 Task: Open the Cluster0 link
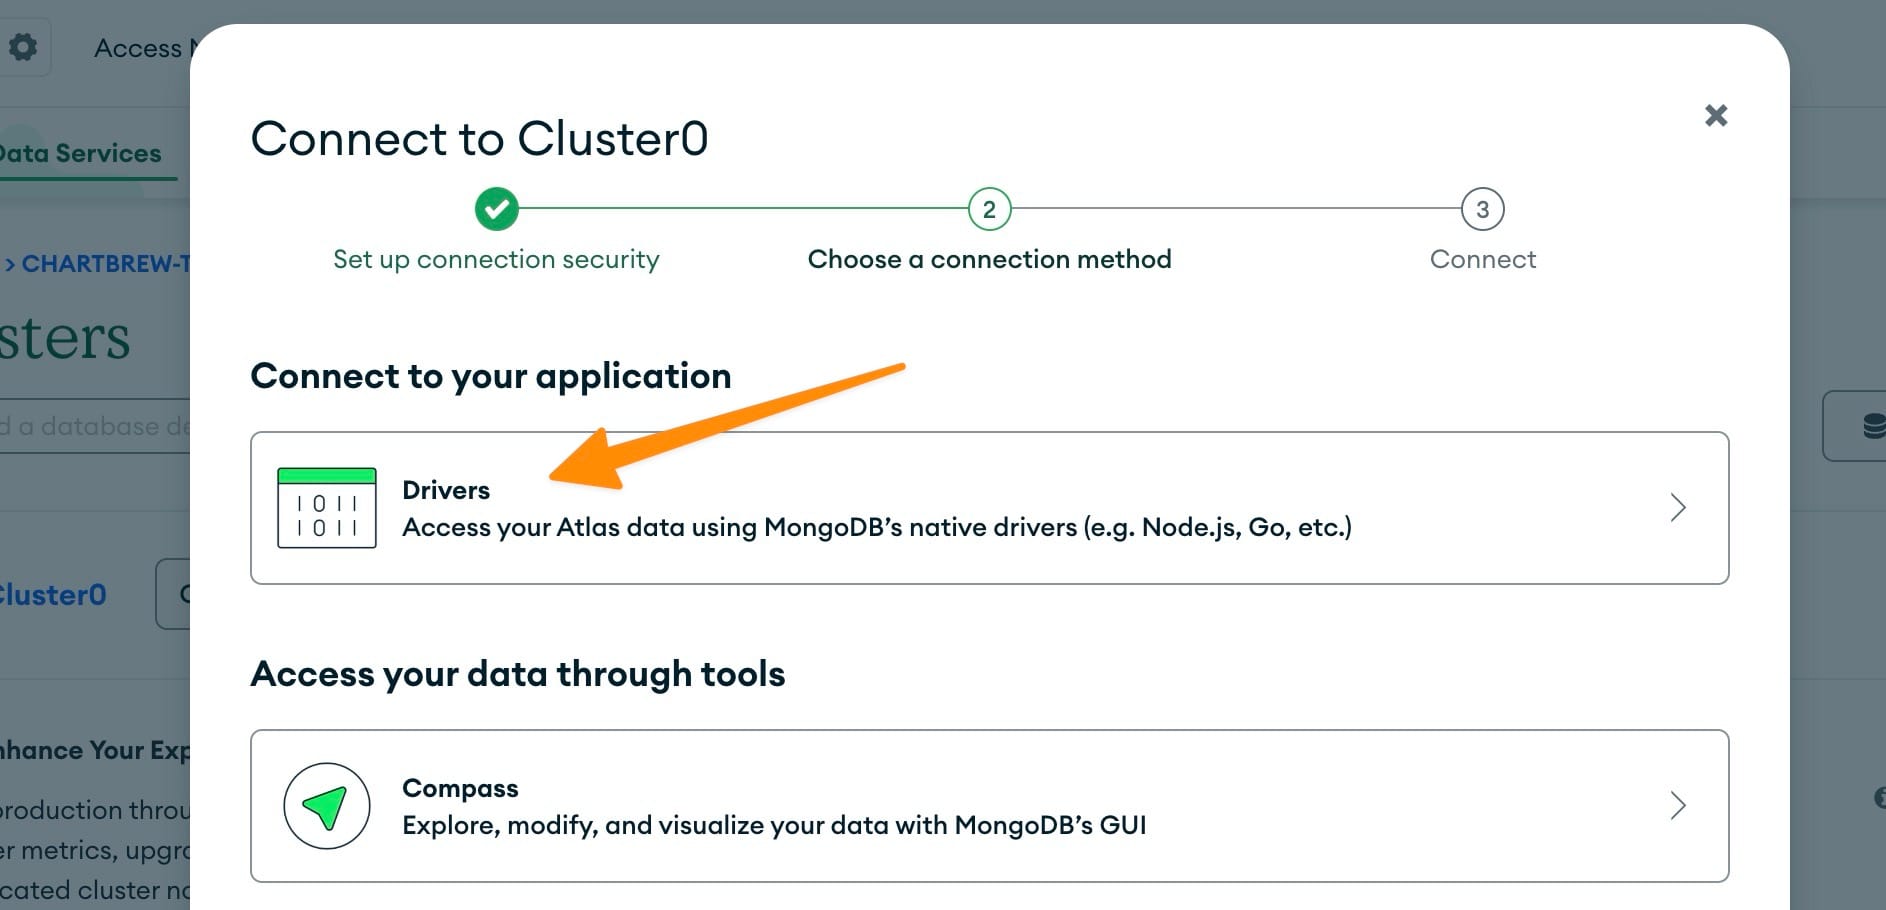[51, 594]
